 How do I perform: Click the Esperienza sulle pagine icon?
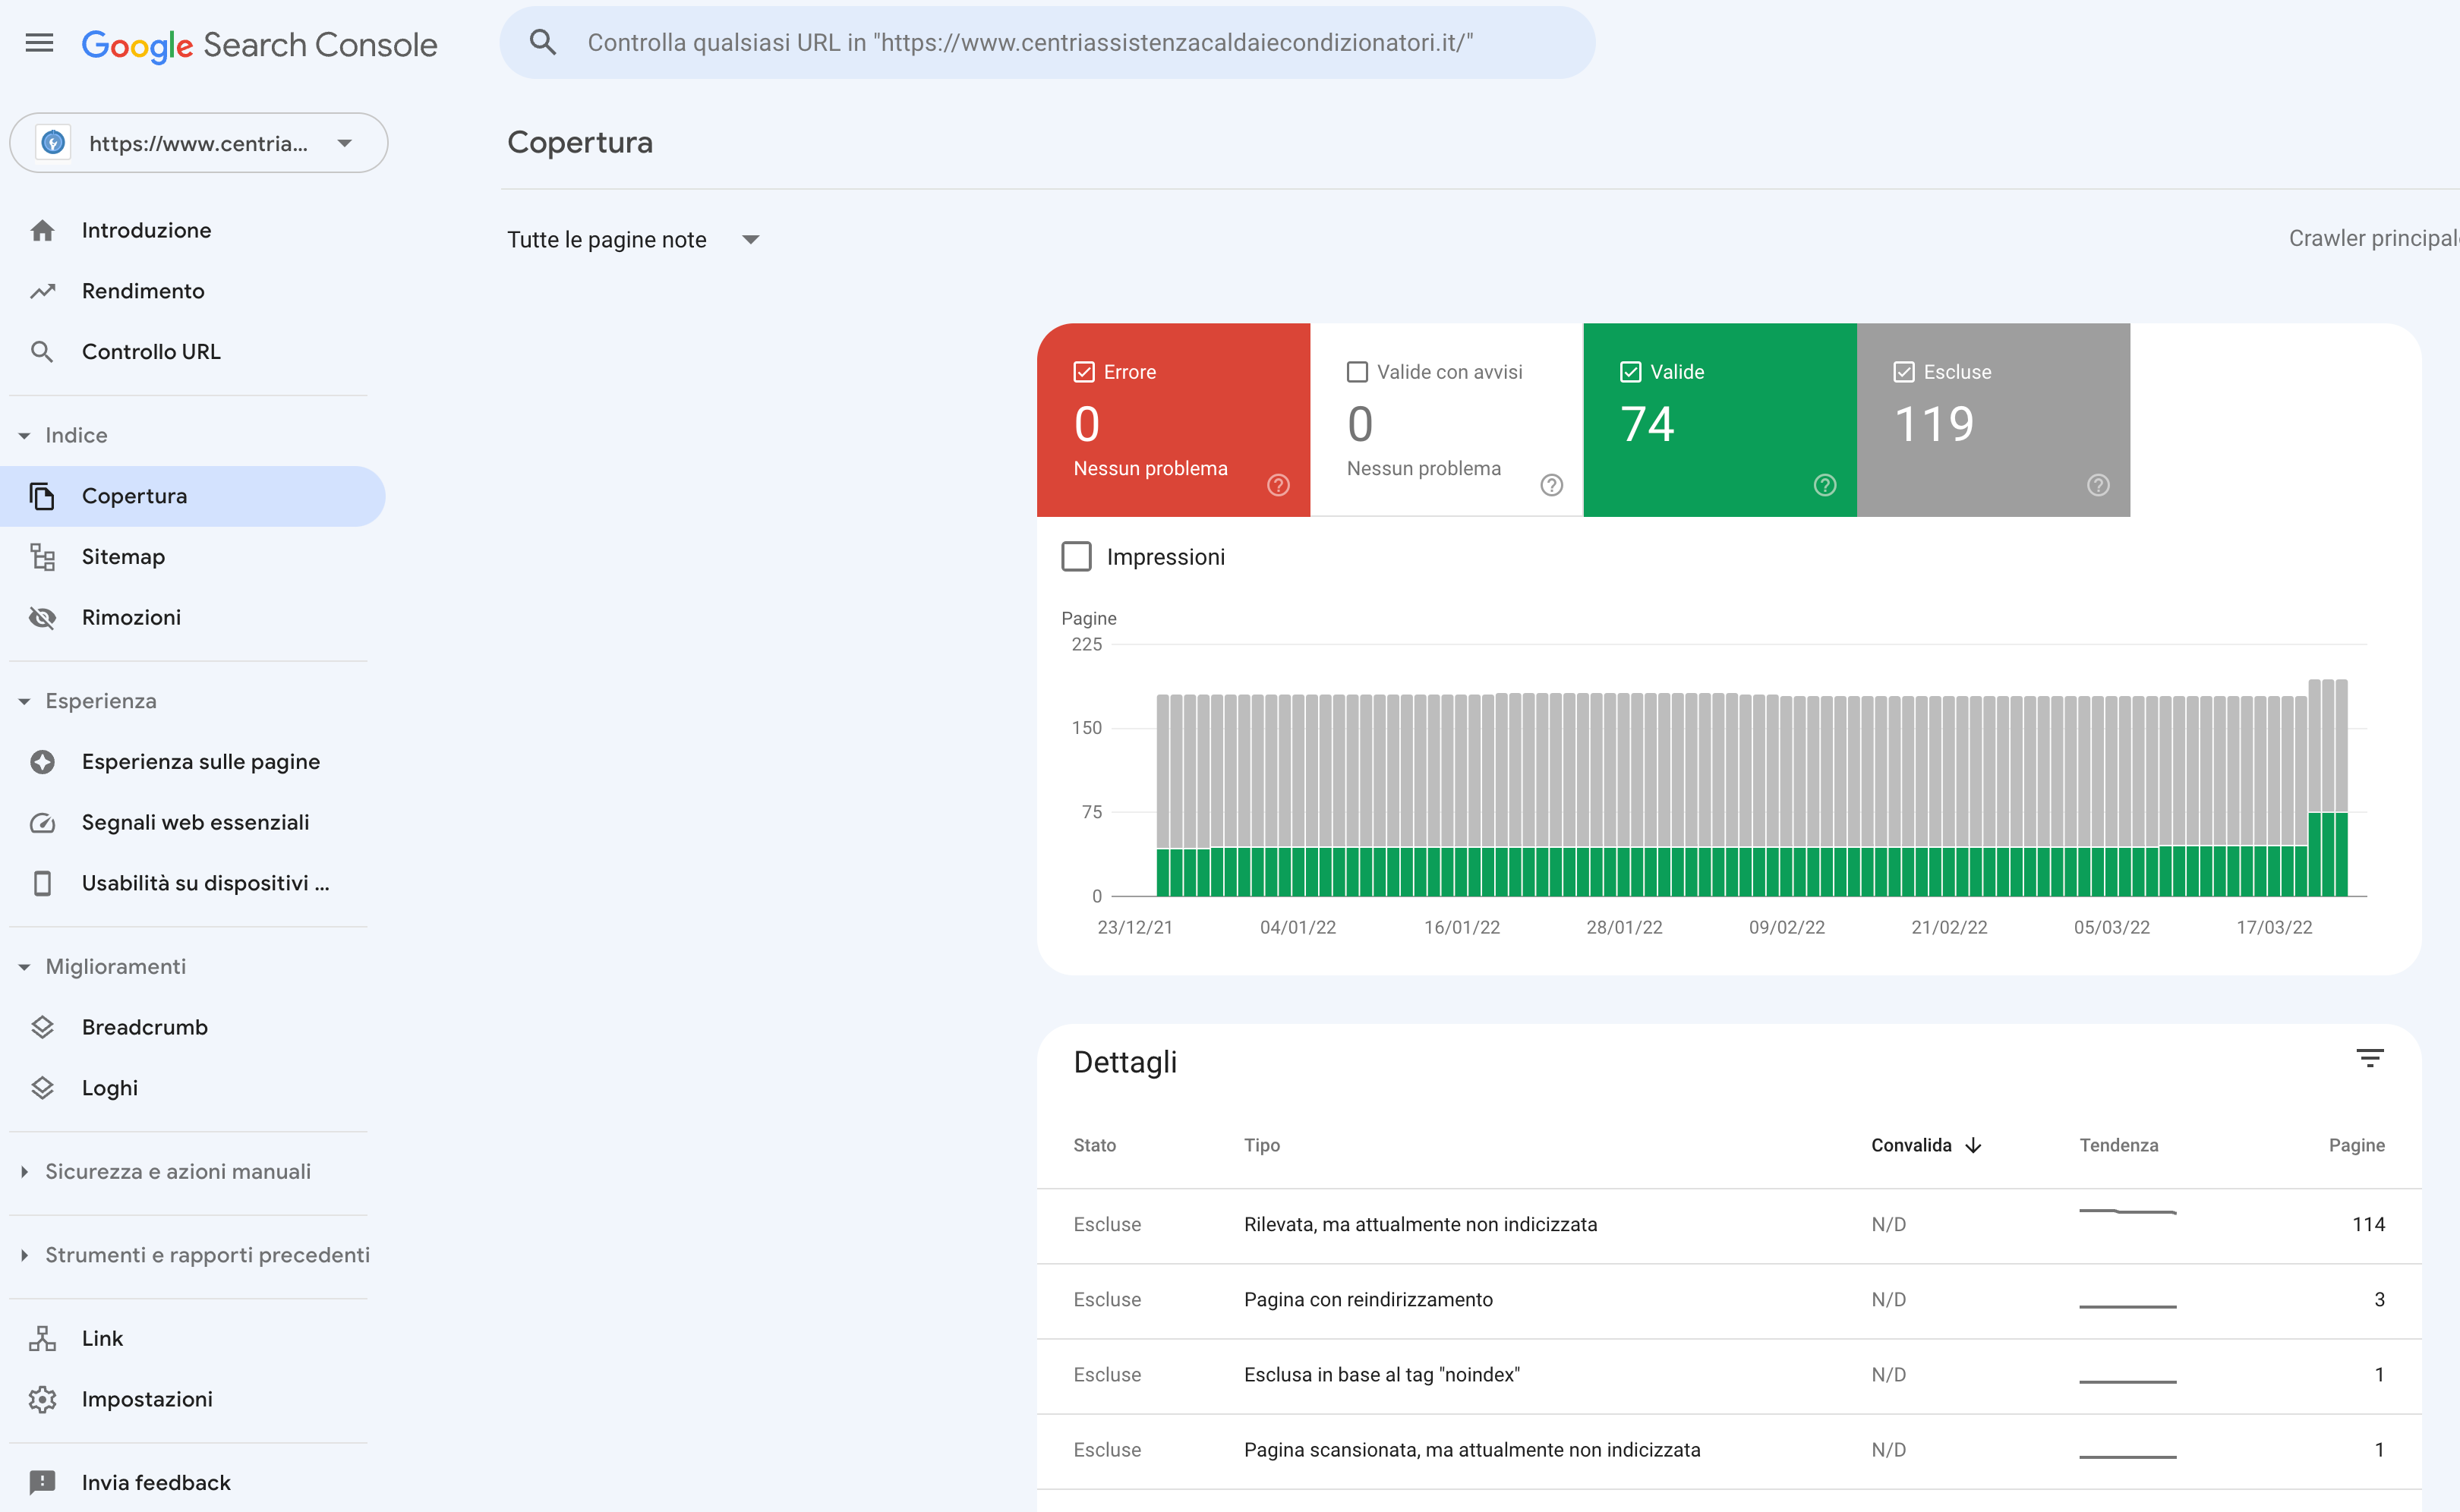pos(42,762)
